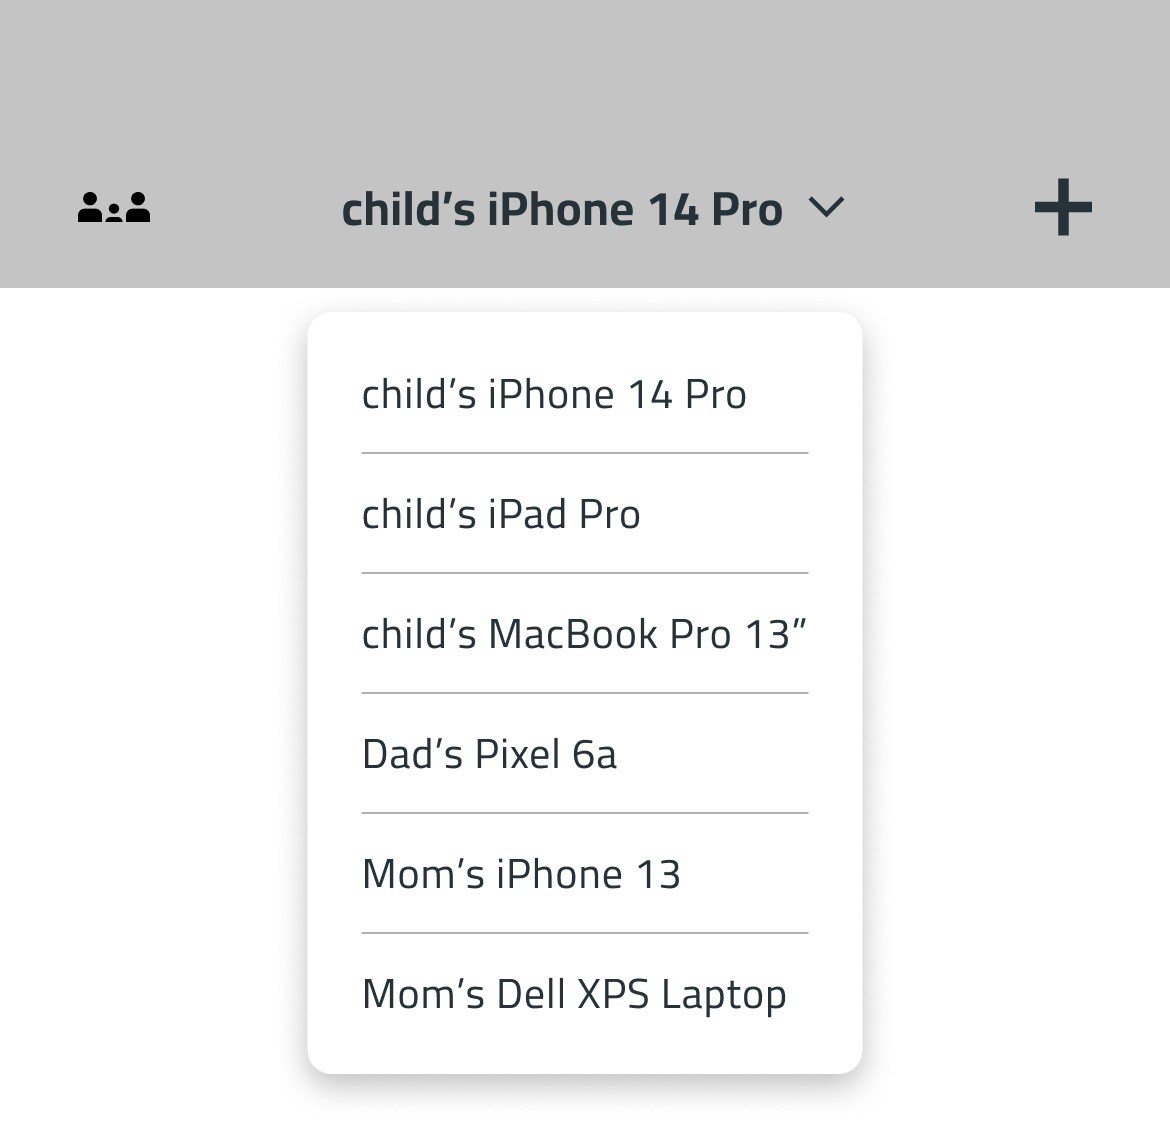
Task: Pick Mom's iPhone 13 from the menu
Action: click(x=521, y=874)
